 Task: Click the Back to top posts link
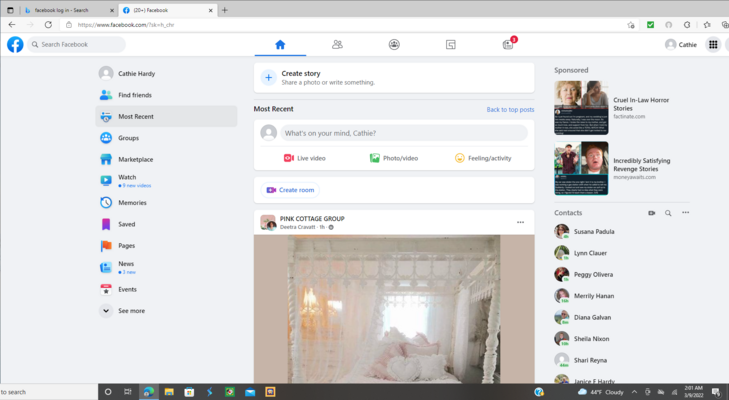510,109
